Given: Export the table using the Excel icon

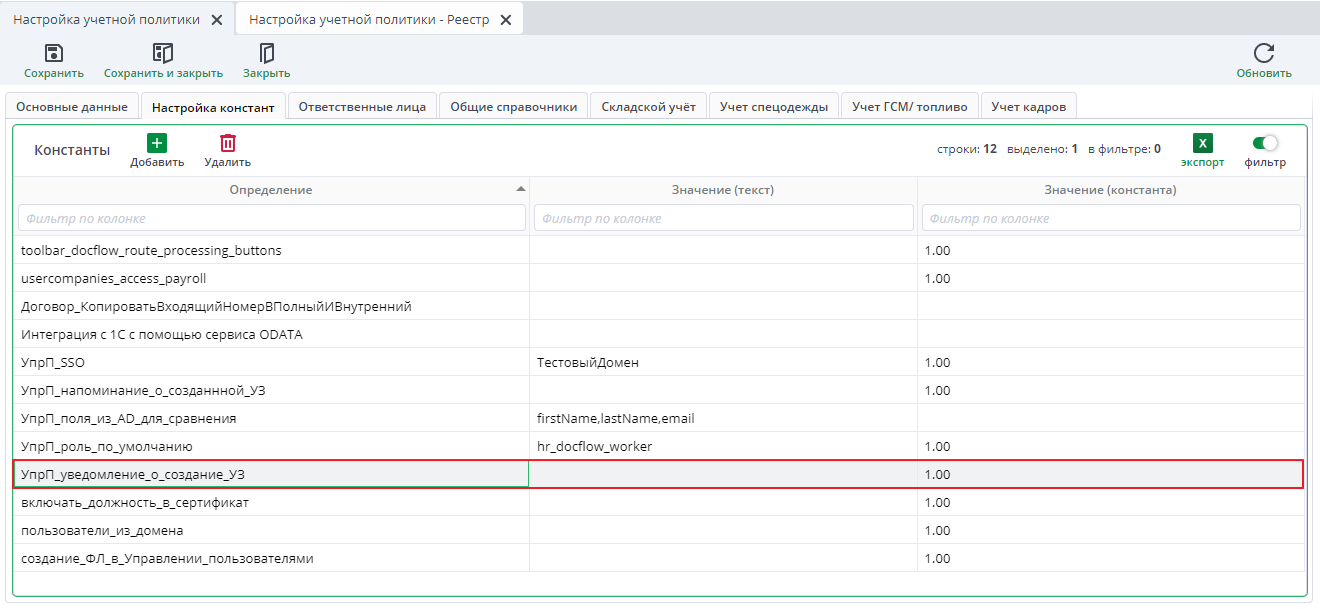Looking at the screenshot, I should click(x=1203, y=143).
